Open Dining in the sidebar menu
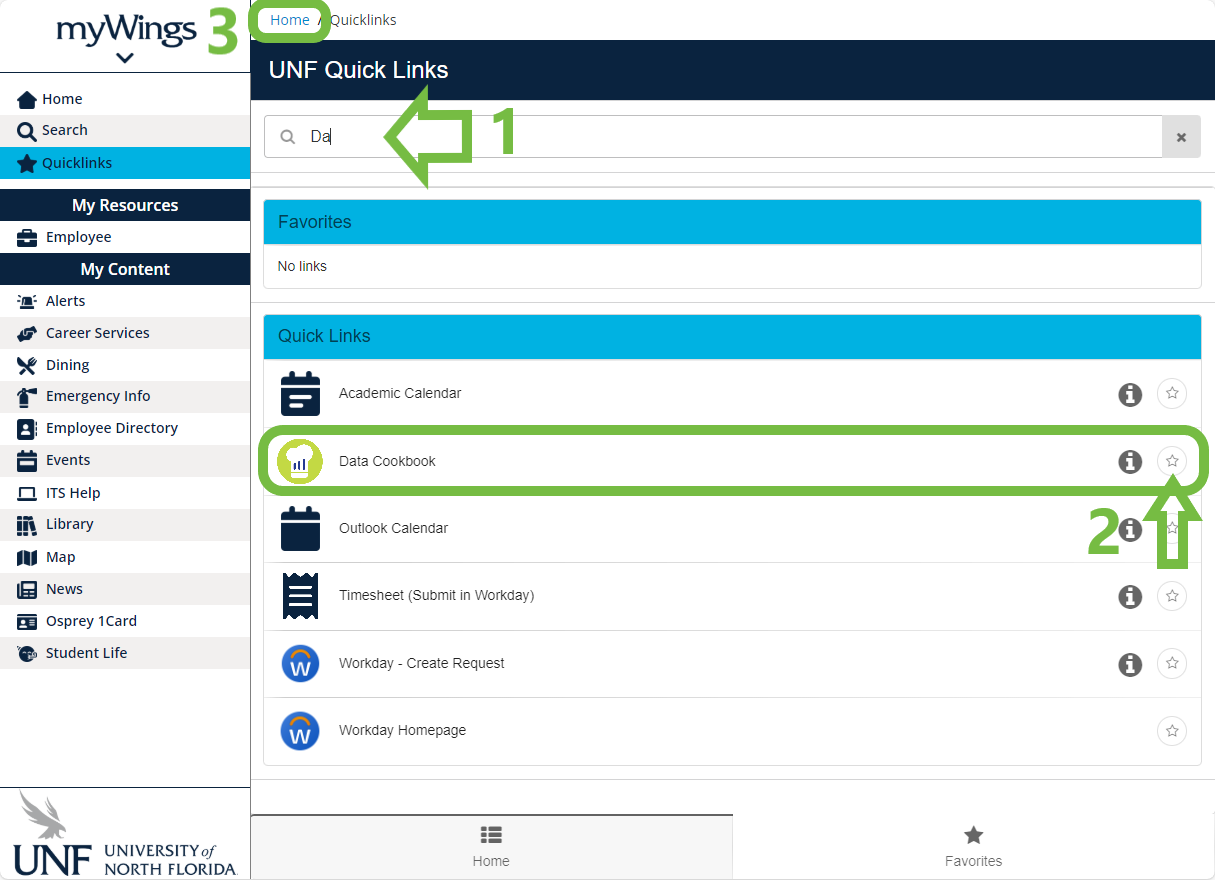The image size is (1215, 880). pos(125,365)
